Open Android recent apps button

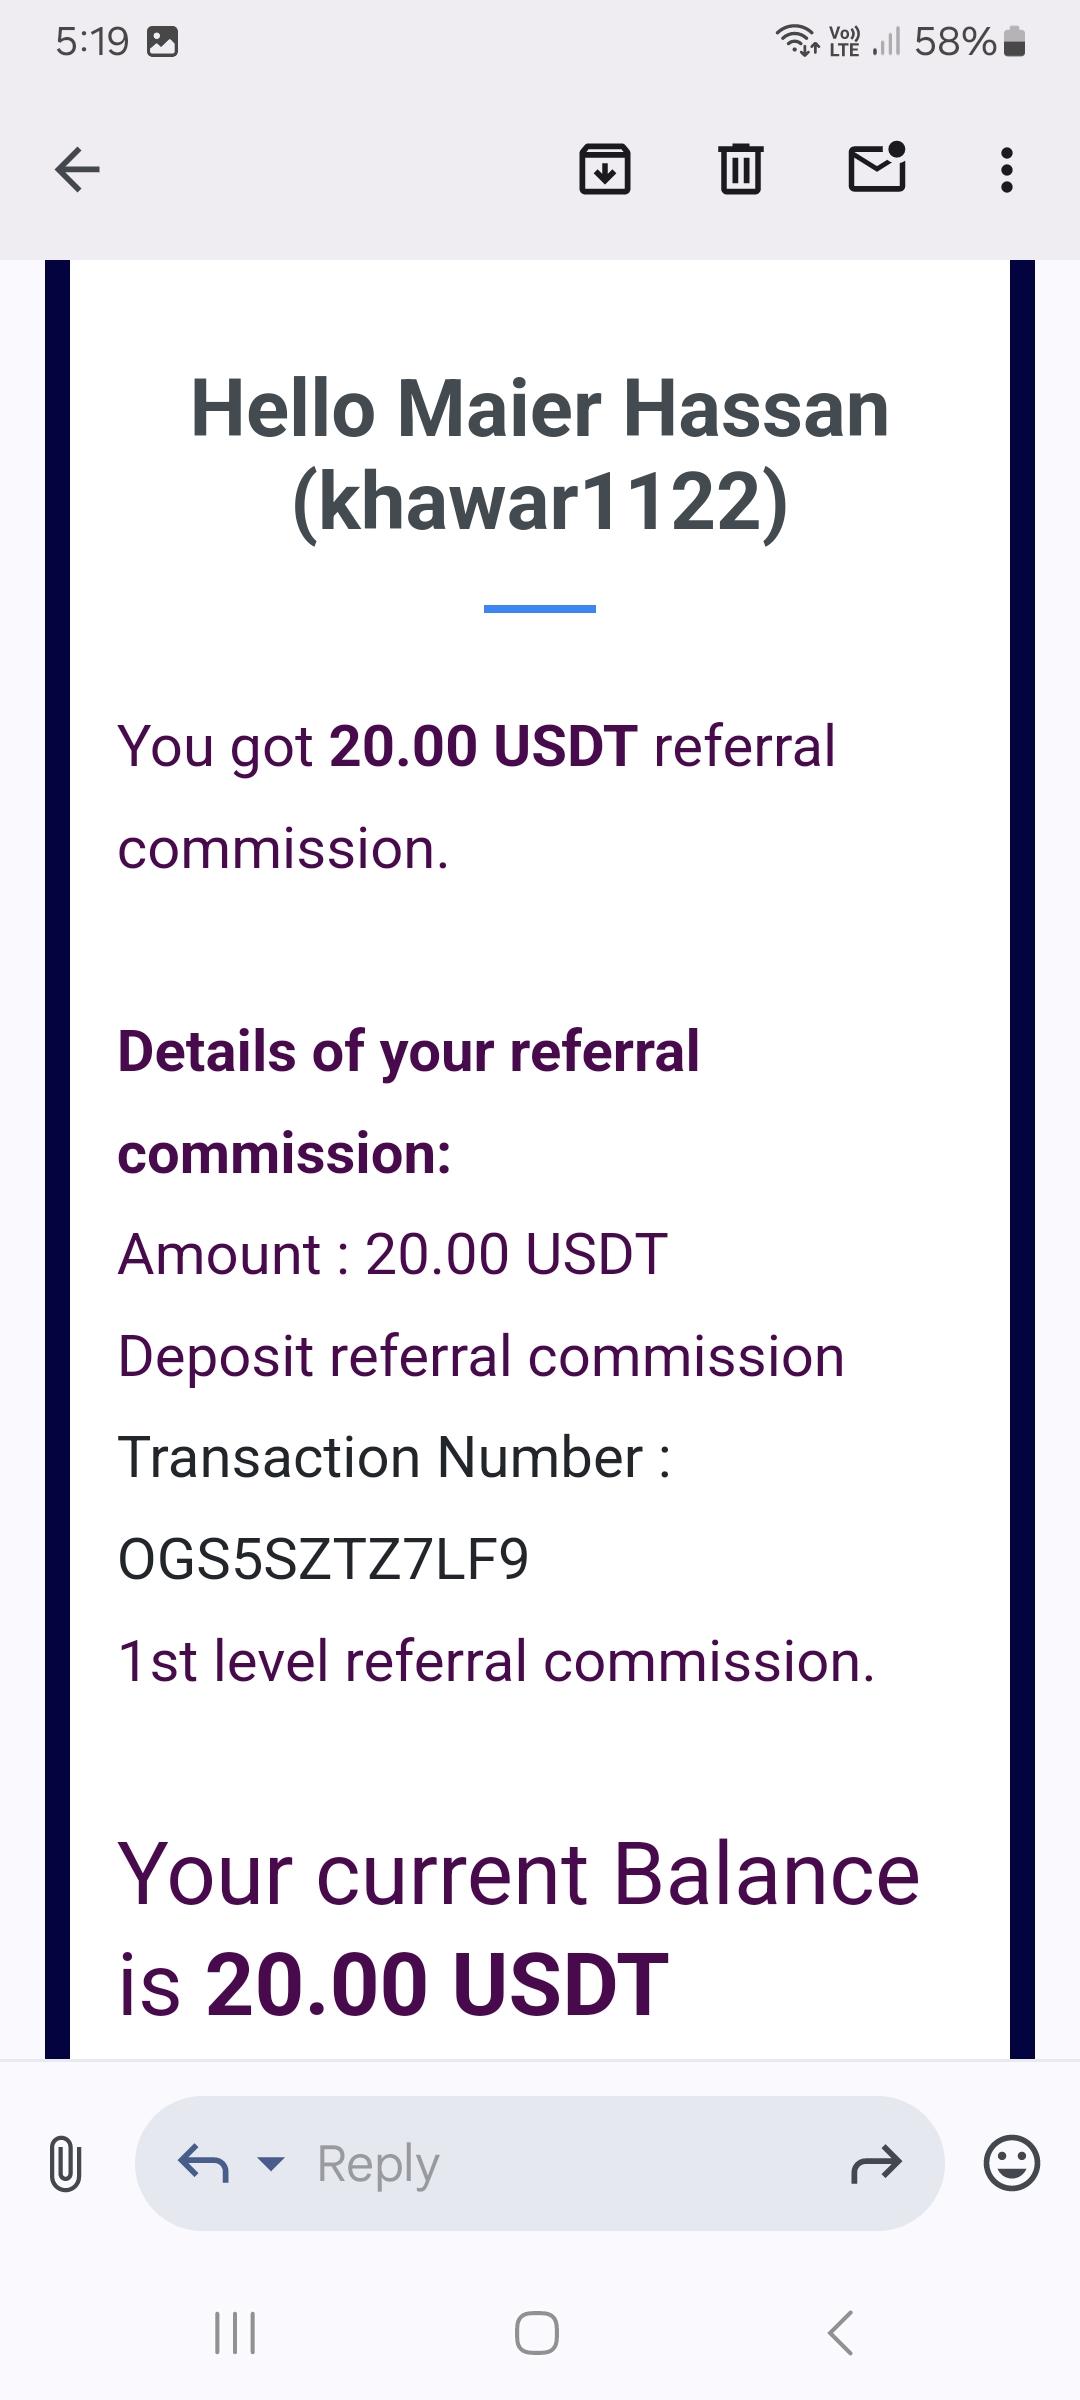tap(236, 2333)
